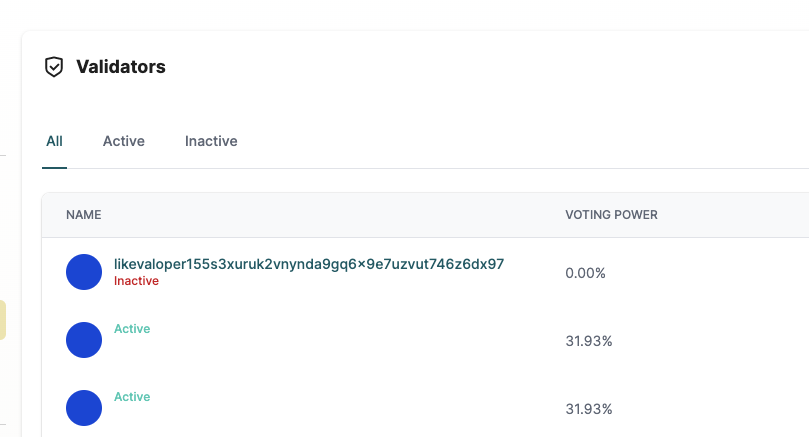
Task: Click the Active status in second row
Action: point(132,329)
